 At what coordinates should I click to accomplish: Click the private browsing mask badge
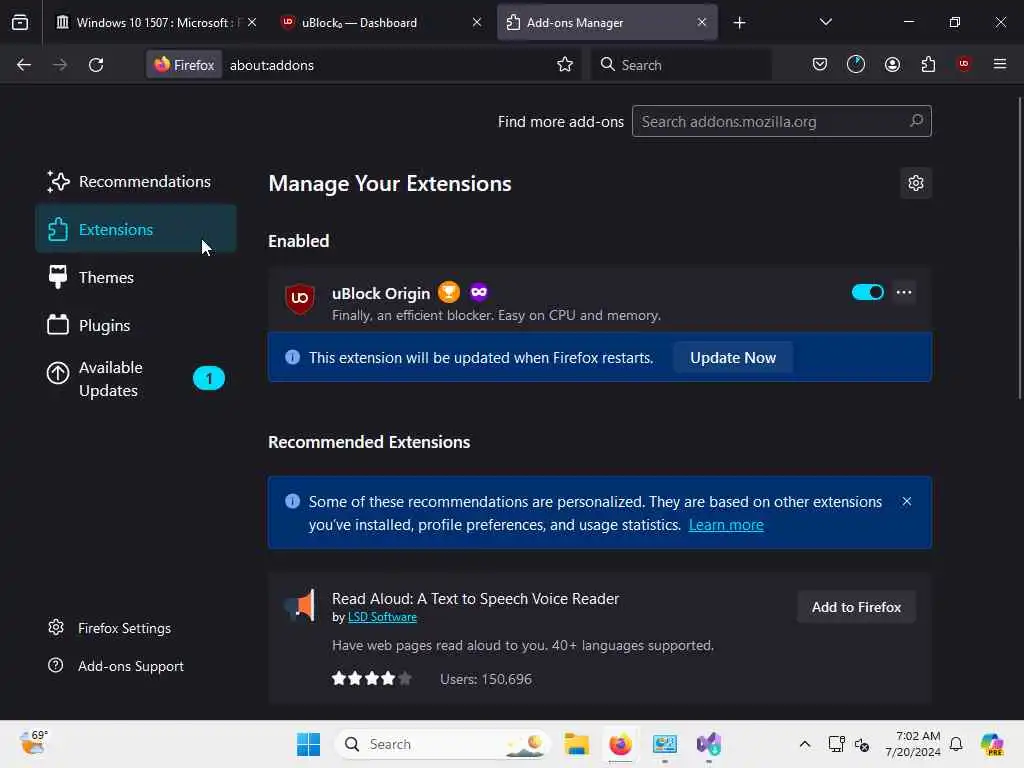click(479, 292)
